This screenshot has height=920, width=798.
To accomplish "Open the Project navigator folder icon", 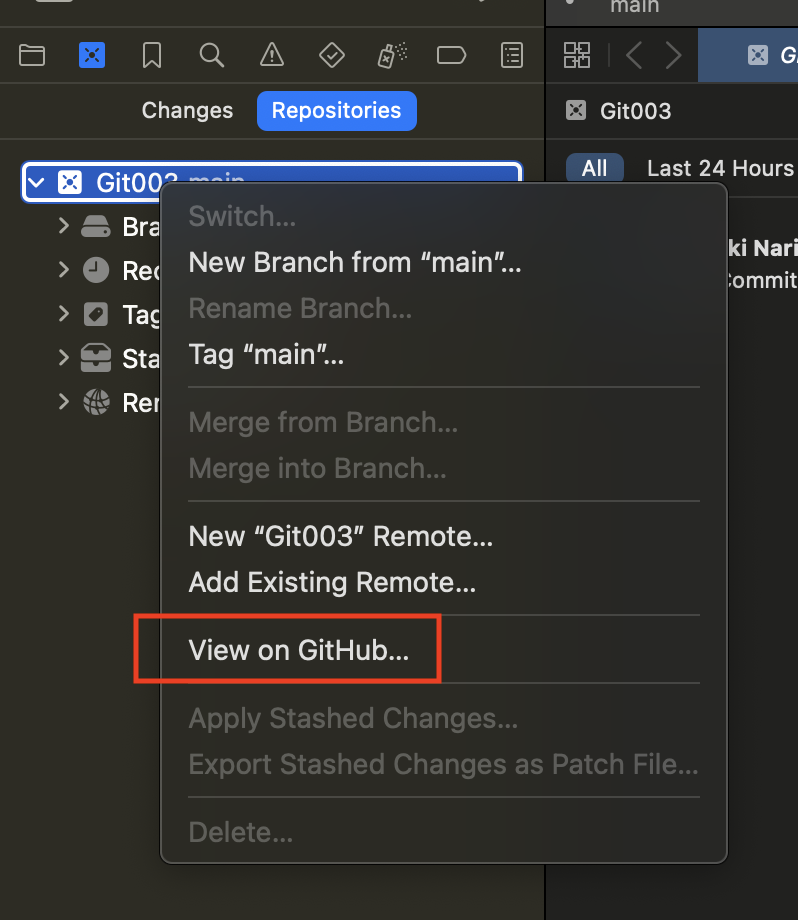I will pyautogui.click(x=32, y=56).
